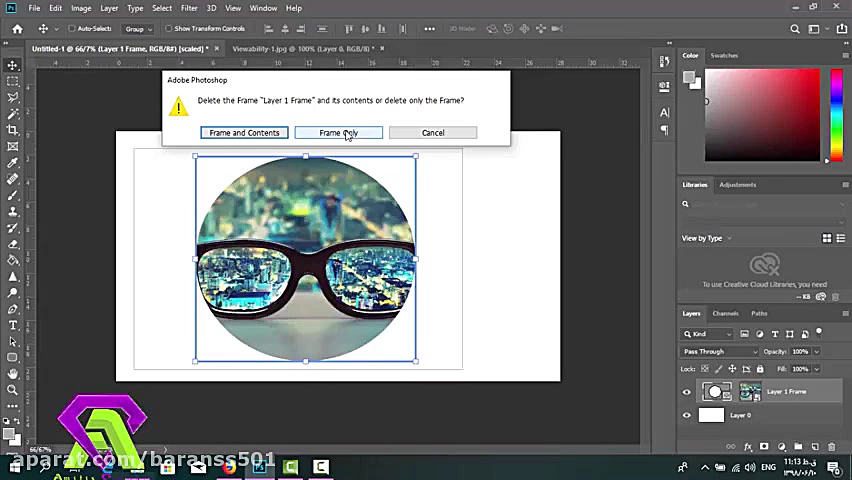Enable Show Transform Controls checkbox

pyautogui.click(x=169, y=29)
